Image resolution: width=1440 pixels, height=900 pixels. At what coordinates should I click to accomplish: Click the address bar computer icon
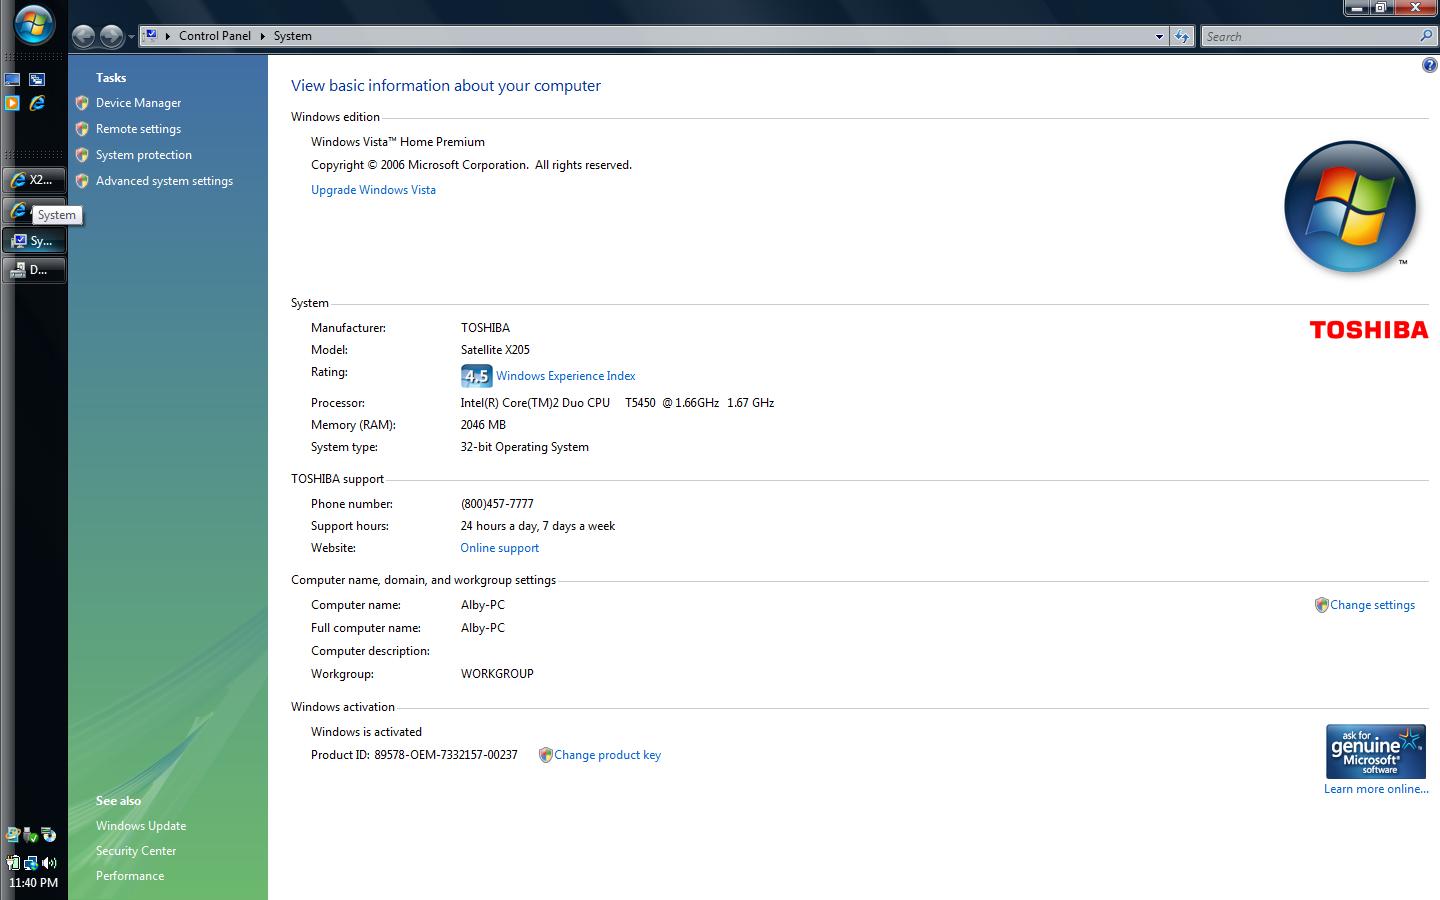coord(150,35)
